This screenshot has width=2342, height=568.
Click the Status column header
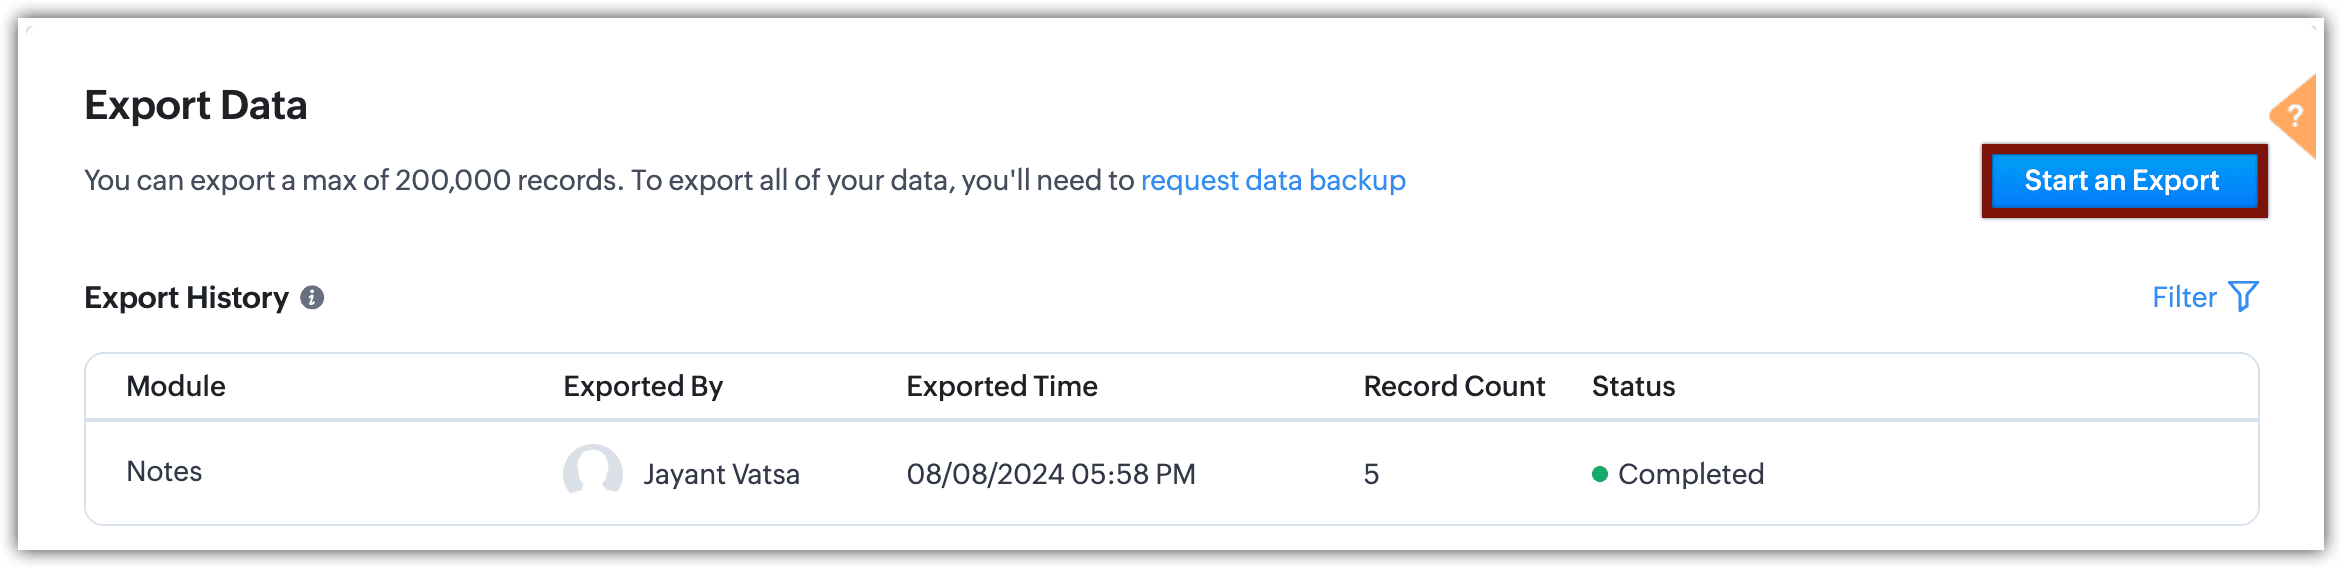(1633, 386)
